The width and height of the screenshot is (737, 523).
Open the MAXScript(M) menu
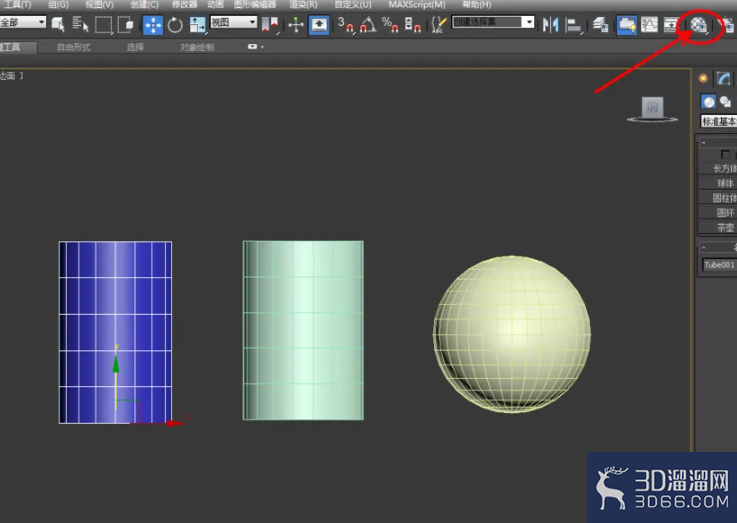click(416, 5)
